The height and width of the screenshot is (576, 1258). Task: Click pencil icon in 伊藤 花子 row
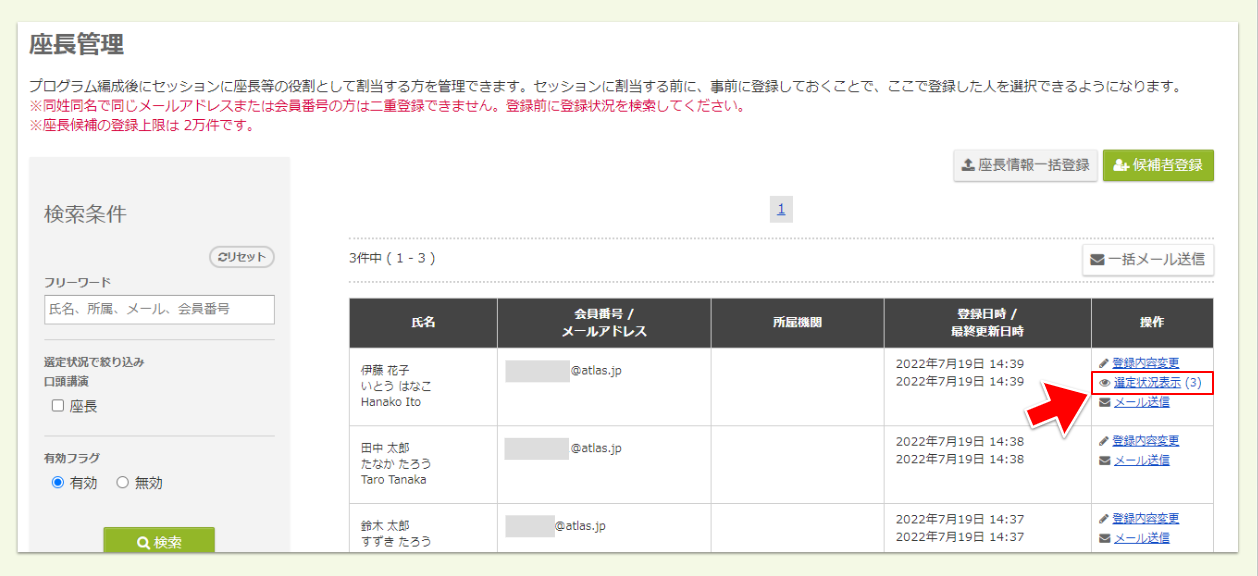pyautogui.click(x=1103, y=363)
